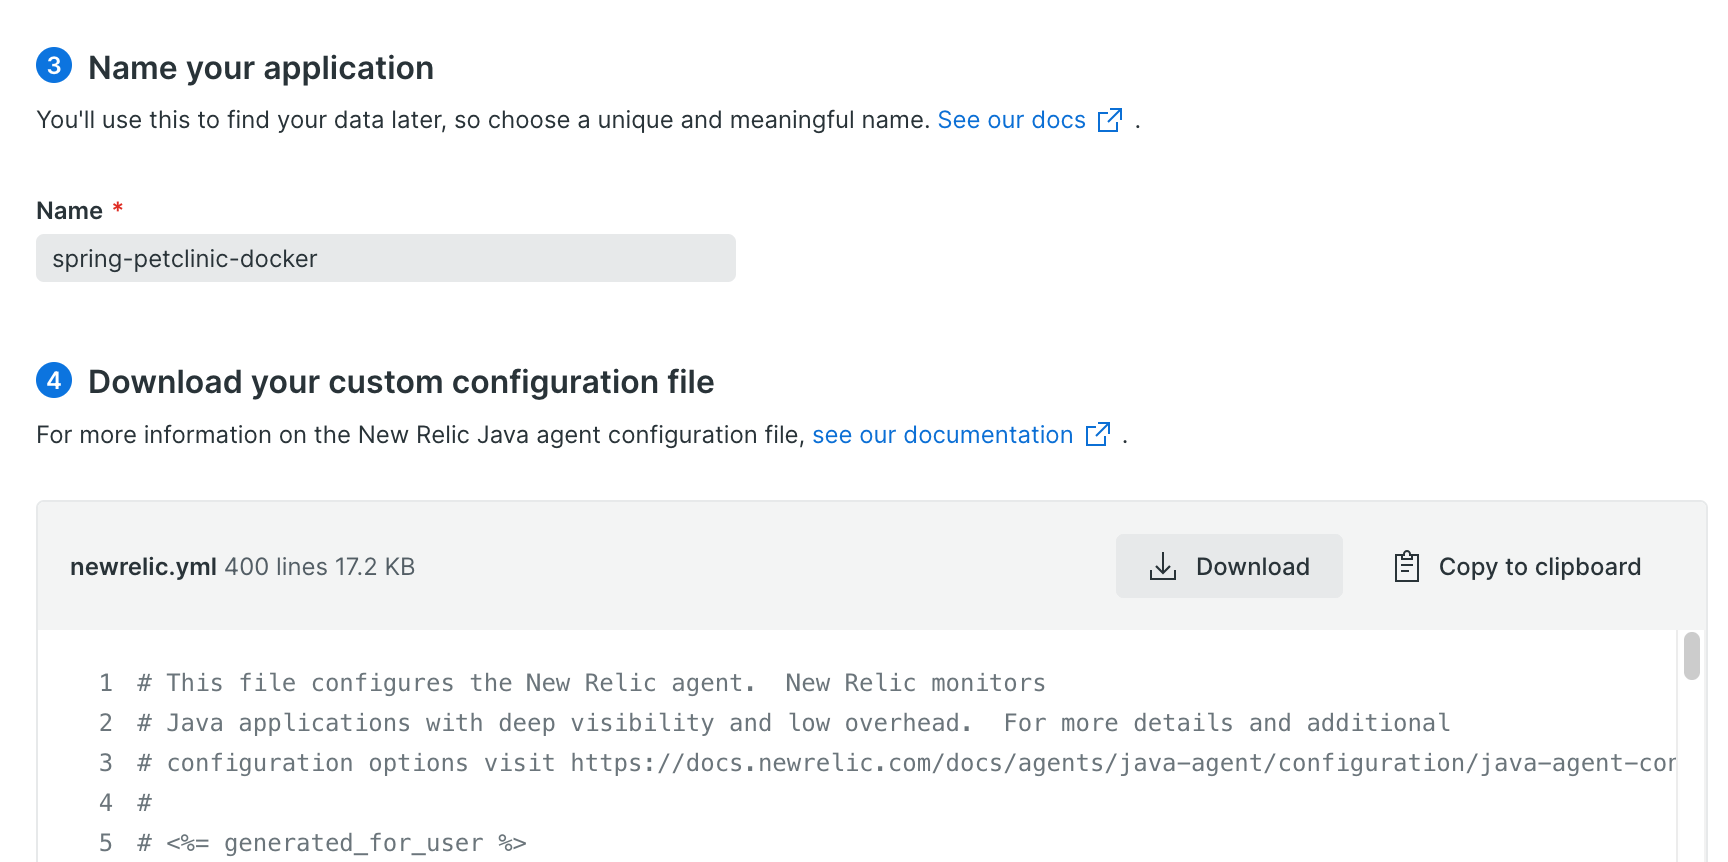Click "generated_for_user" on line 5
This screenshot has height=862, width=1728.
point(353,843)
